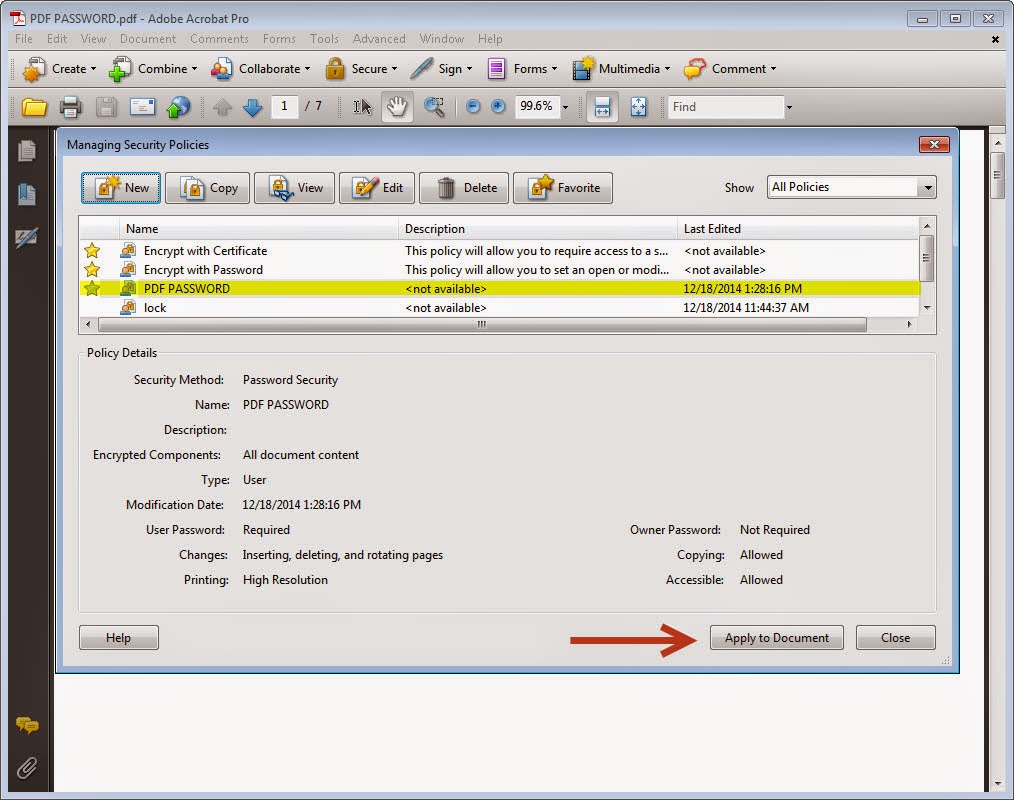The width and height of the screenshot is (1014, 800).
Task: Click the Print icon
Action: click(x=70, y=107)
